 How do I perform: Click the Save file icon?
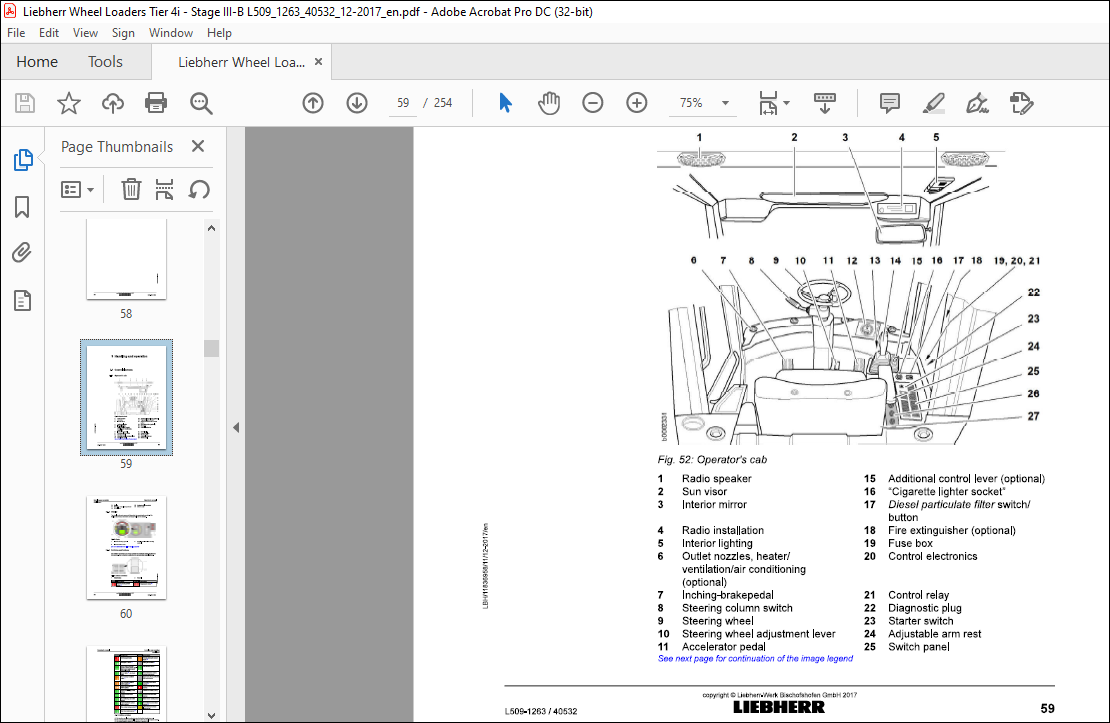point(25,103)
